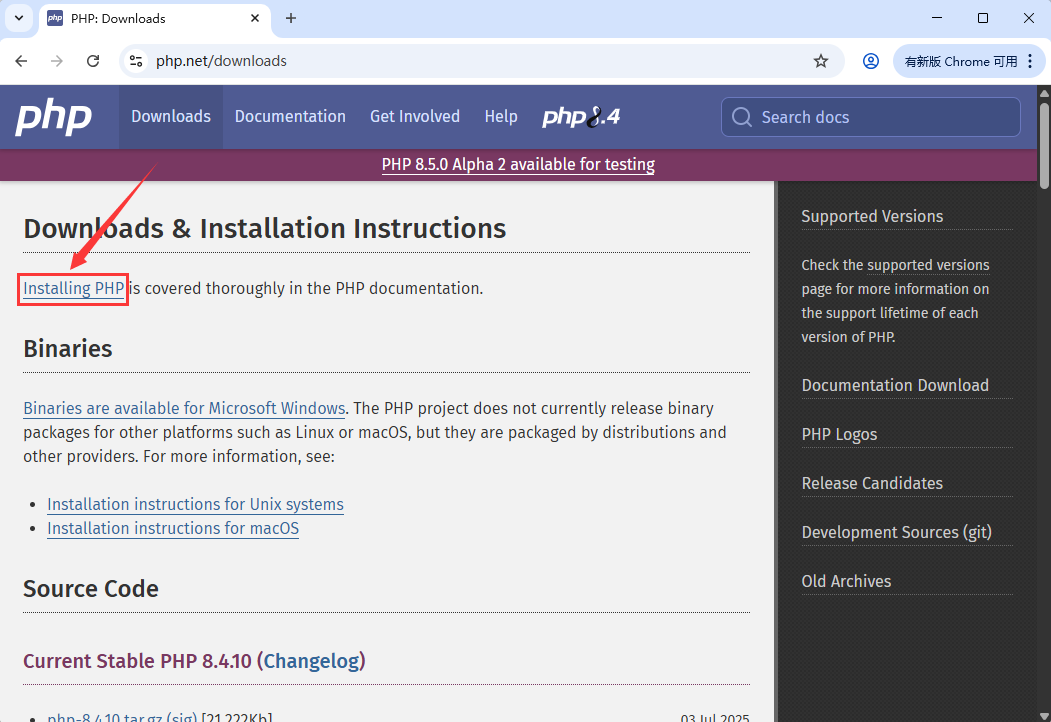The width and height of the screenshot is (1051, 722).
Task: View site information icon in address bar
Action: point(136,61)
